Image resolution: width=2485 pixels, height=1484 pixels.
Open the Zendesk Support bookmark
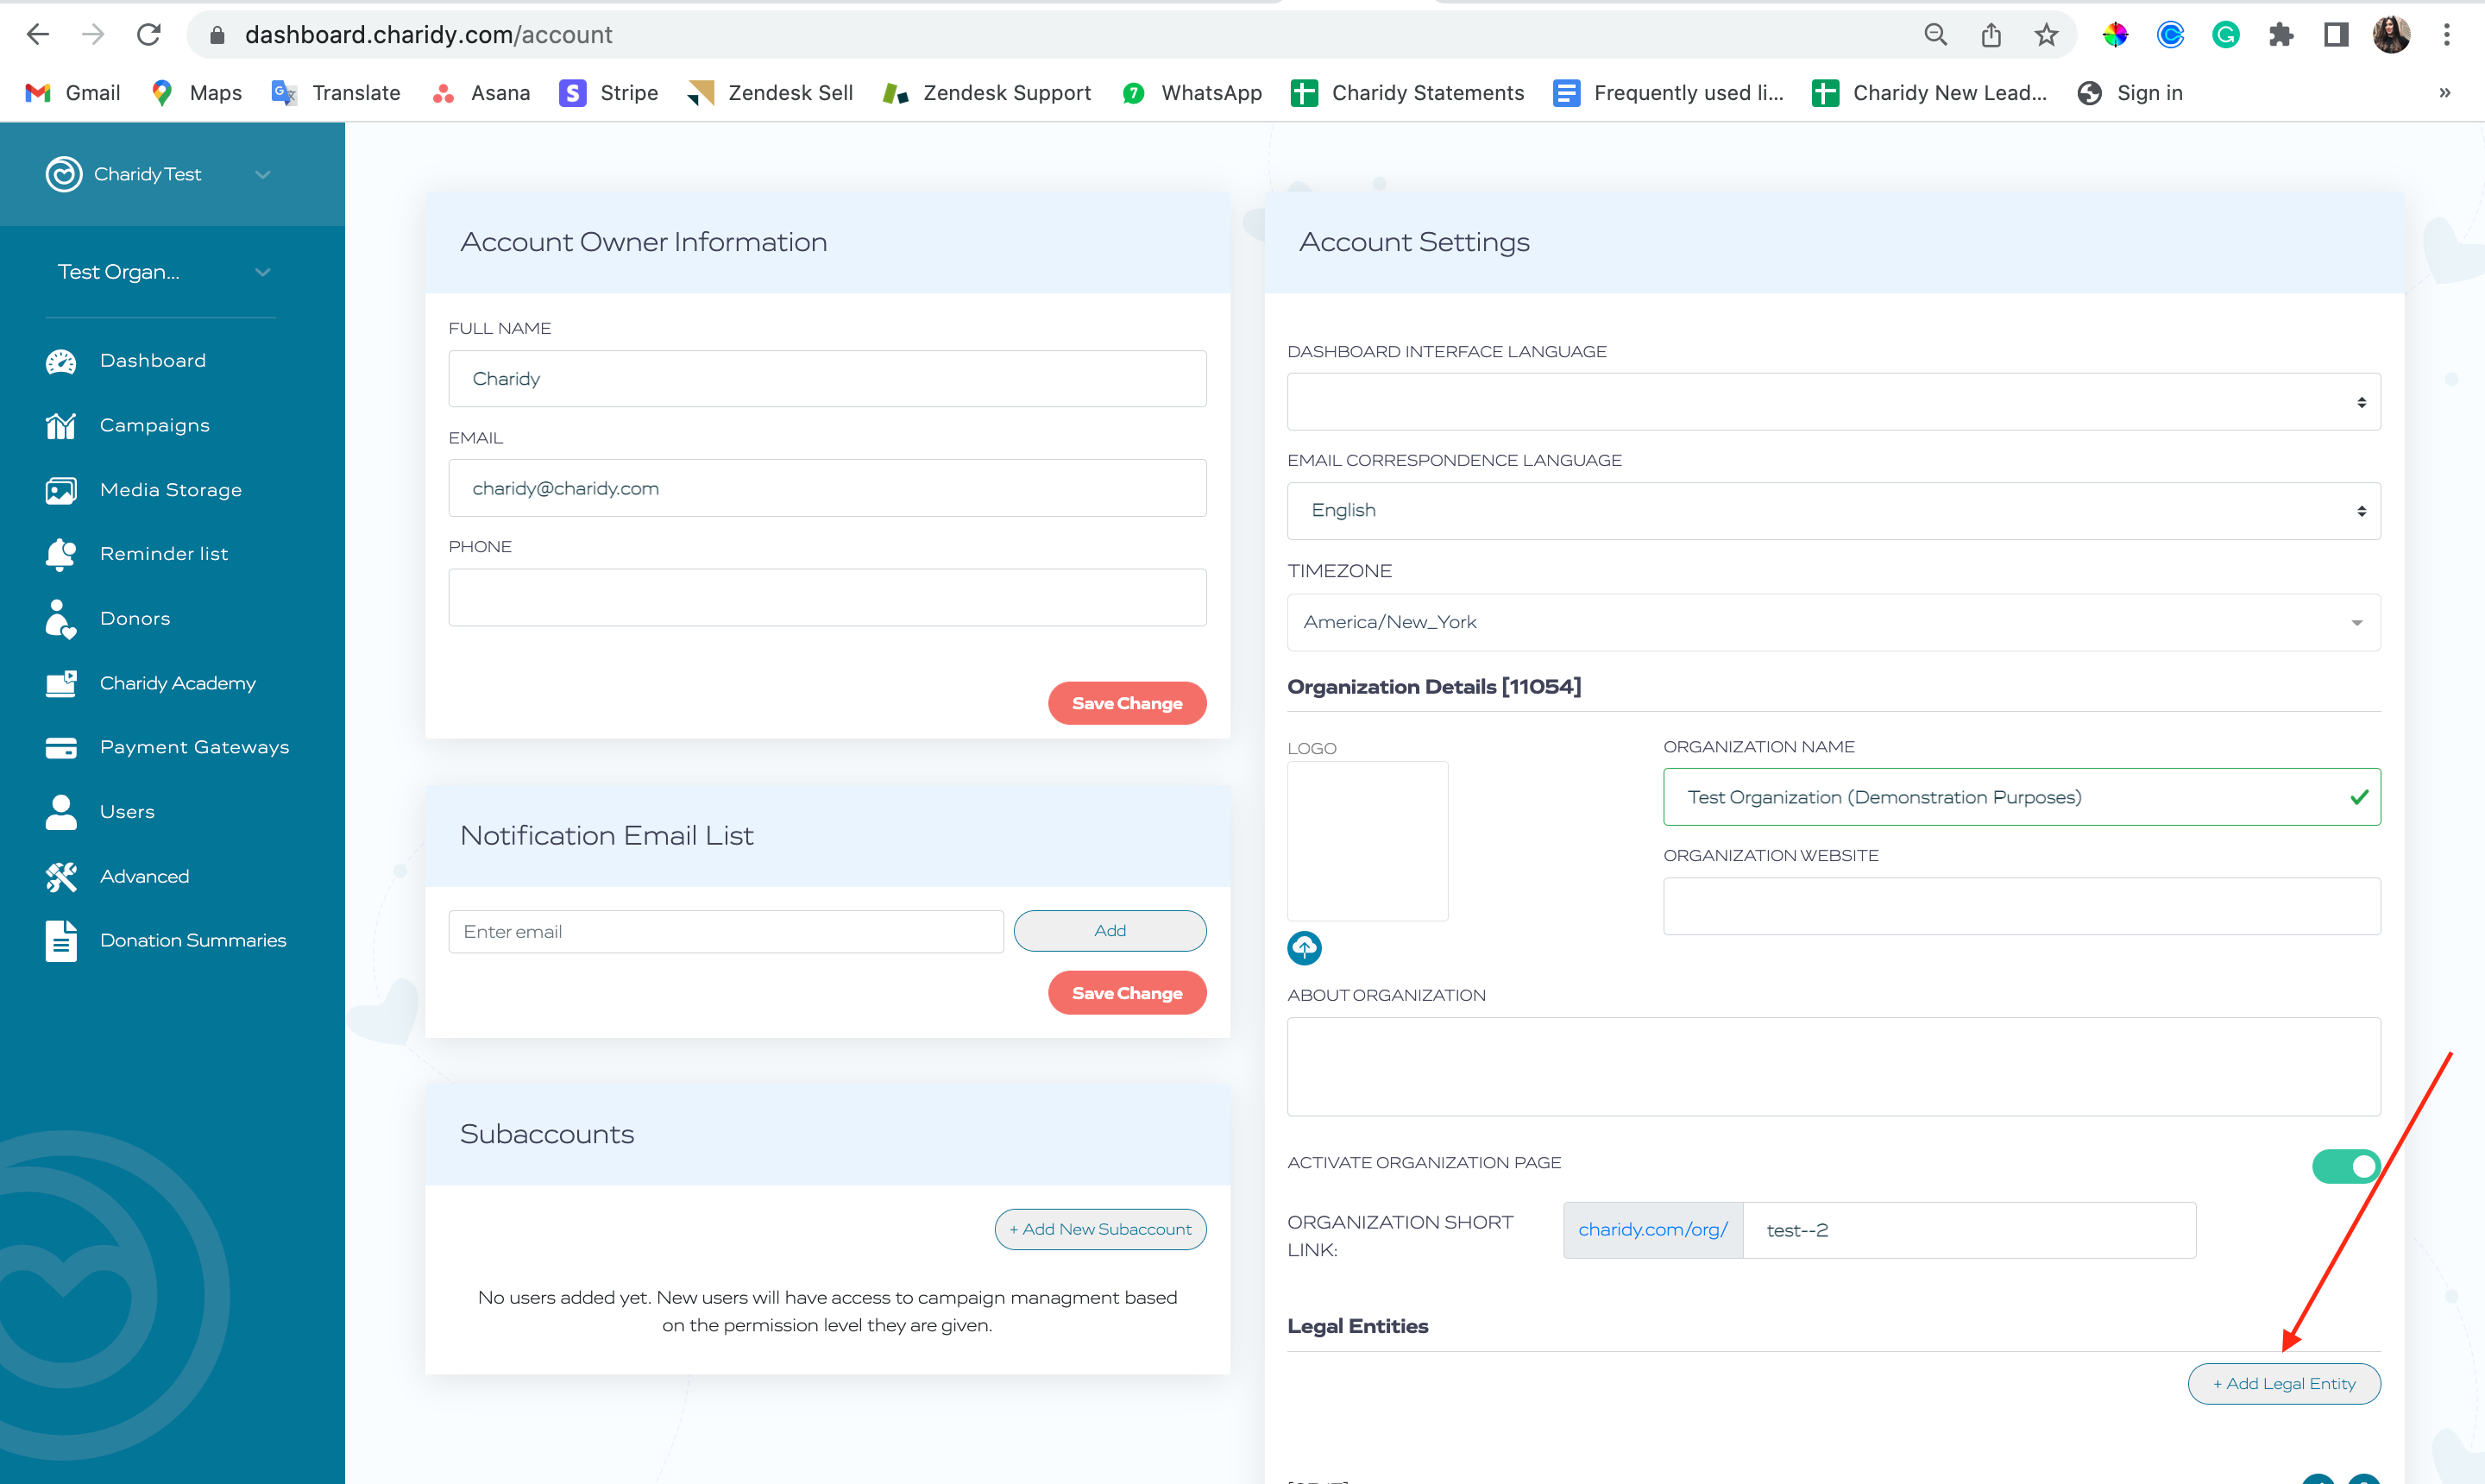pyautogui.click(x=987, y=93)
